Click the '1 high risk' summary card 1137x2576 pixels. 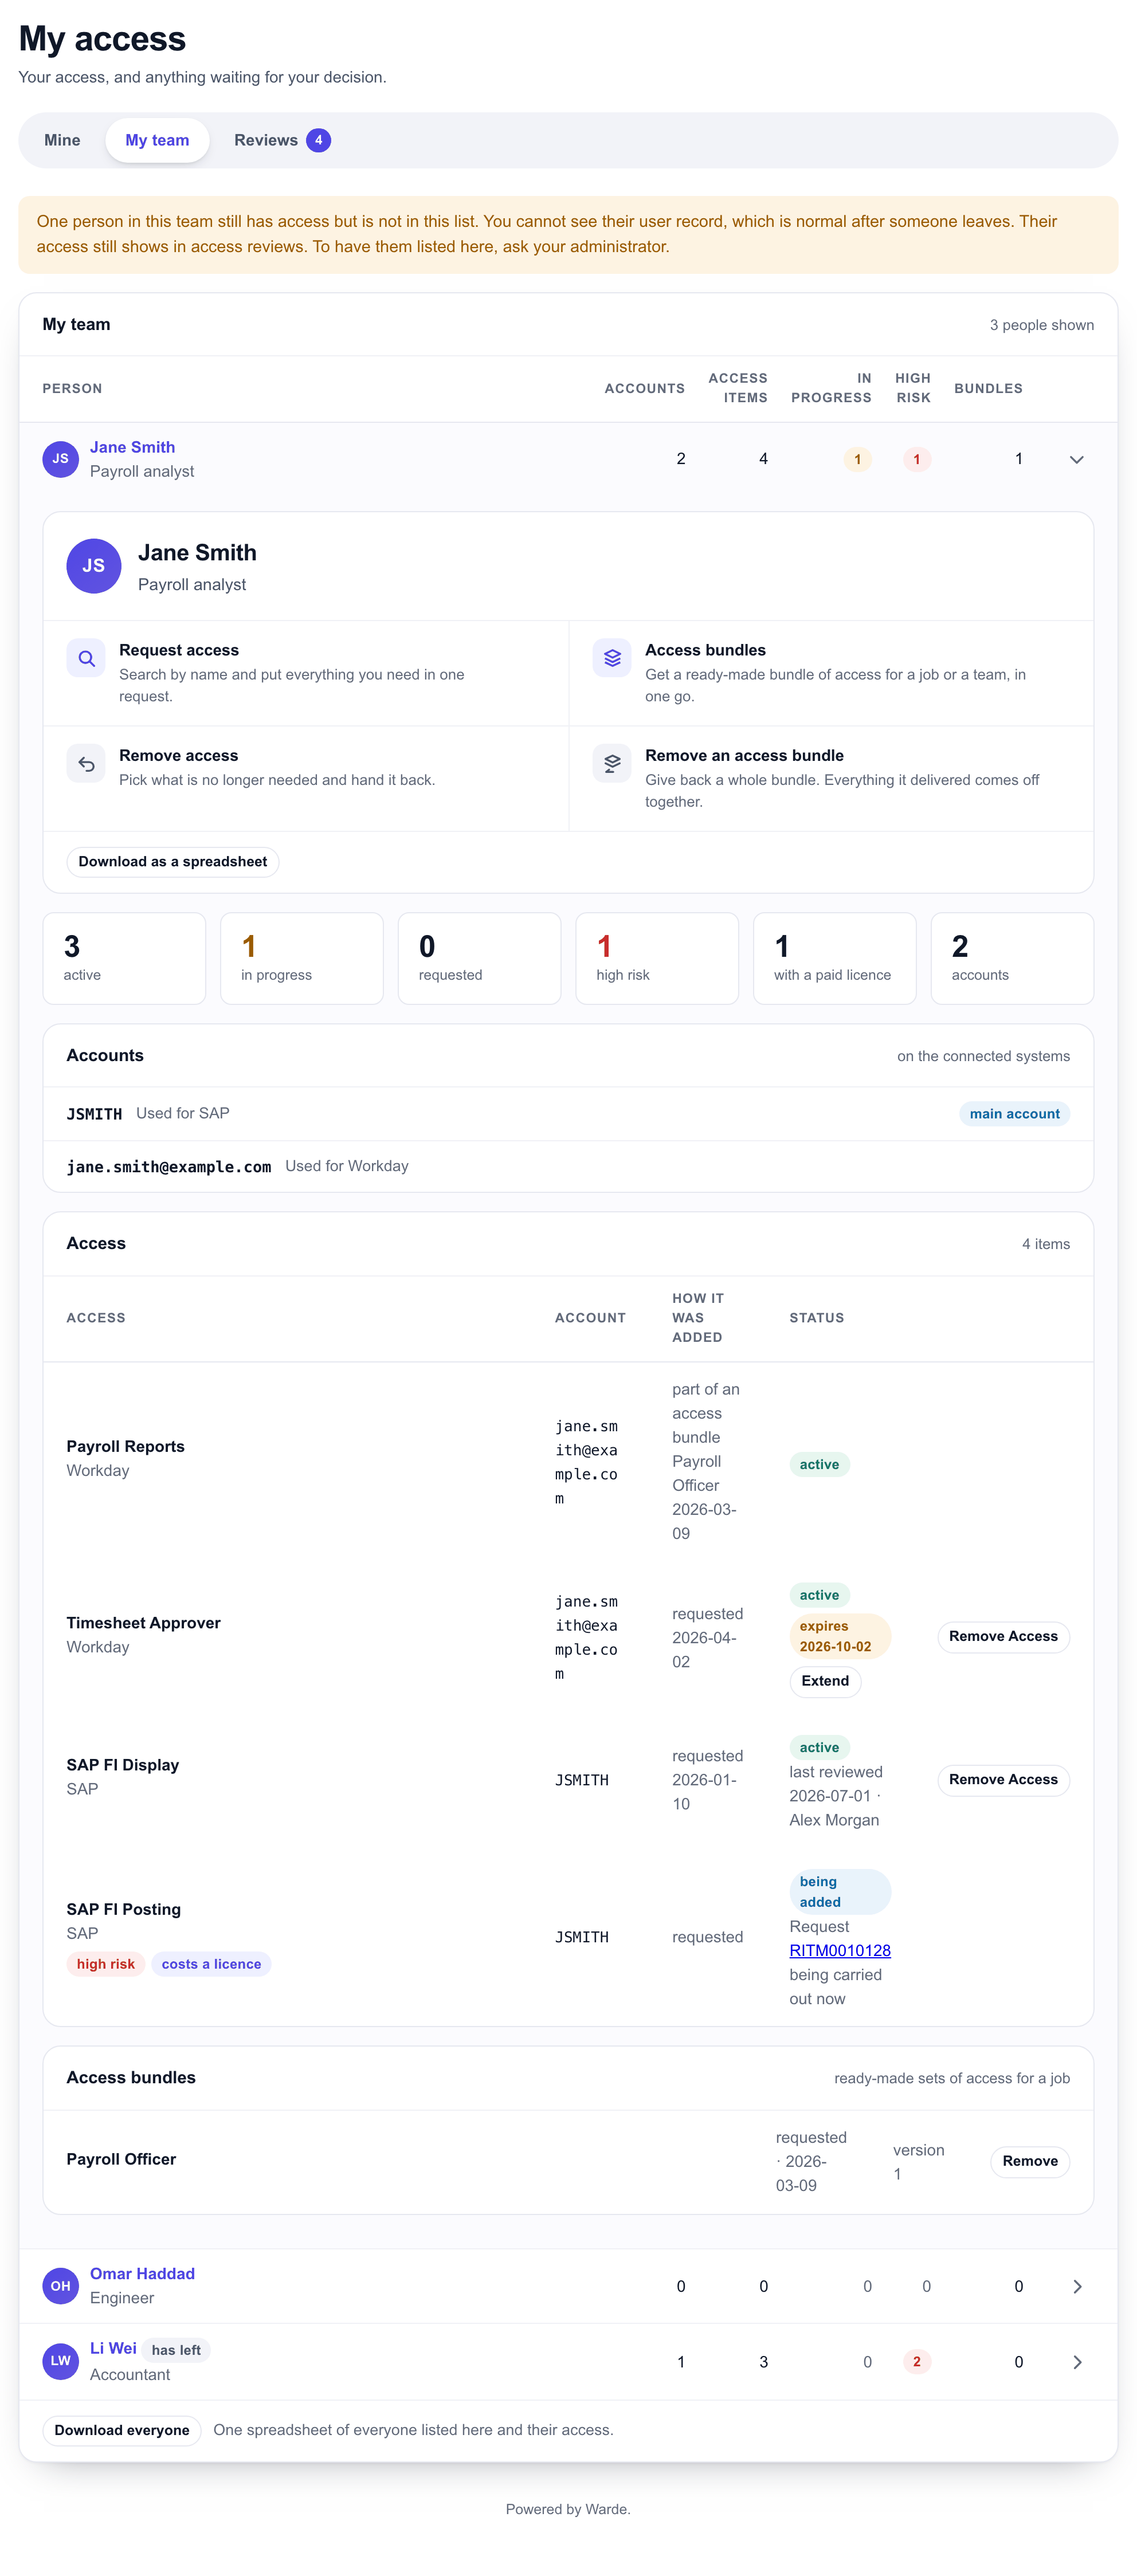[657, 958]
